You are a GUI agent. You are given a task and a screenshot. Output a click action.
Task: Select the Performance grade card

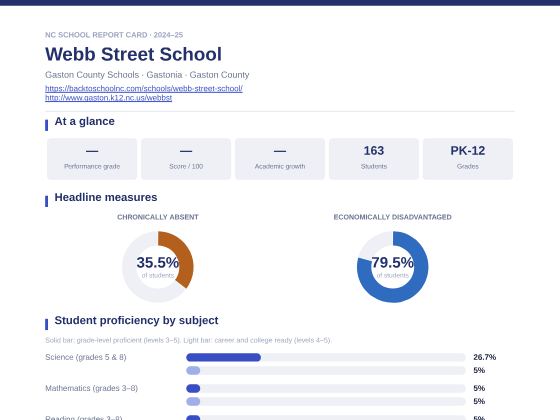92,159
